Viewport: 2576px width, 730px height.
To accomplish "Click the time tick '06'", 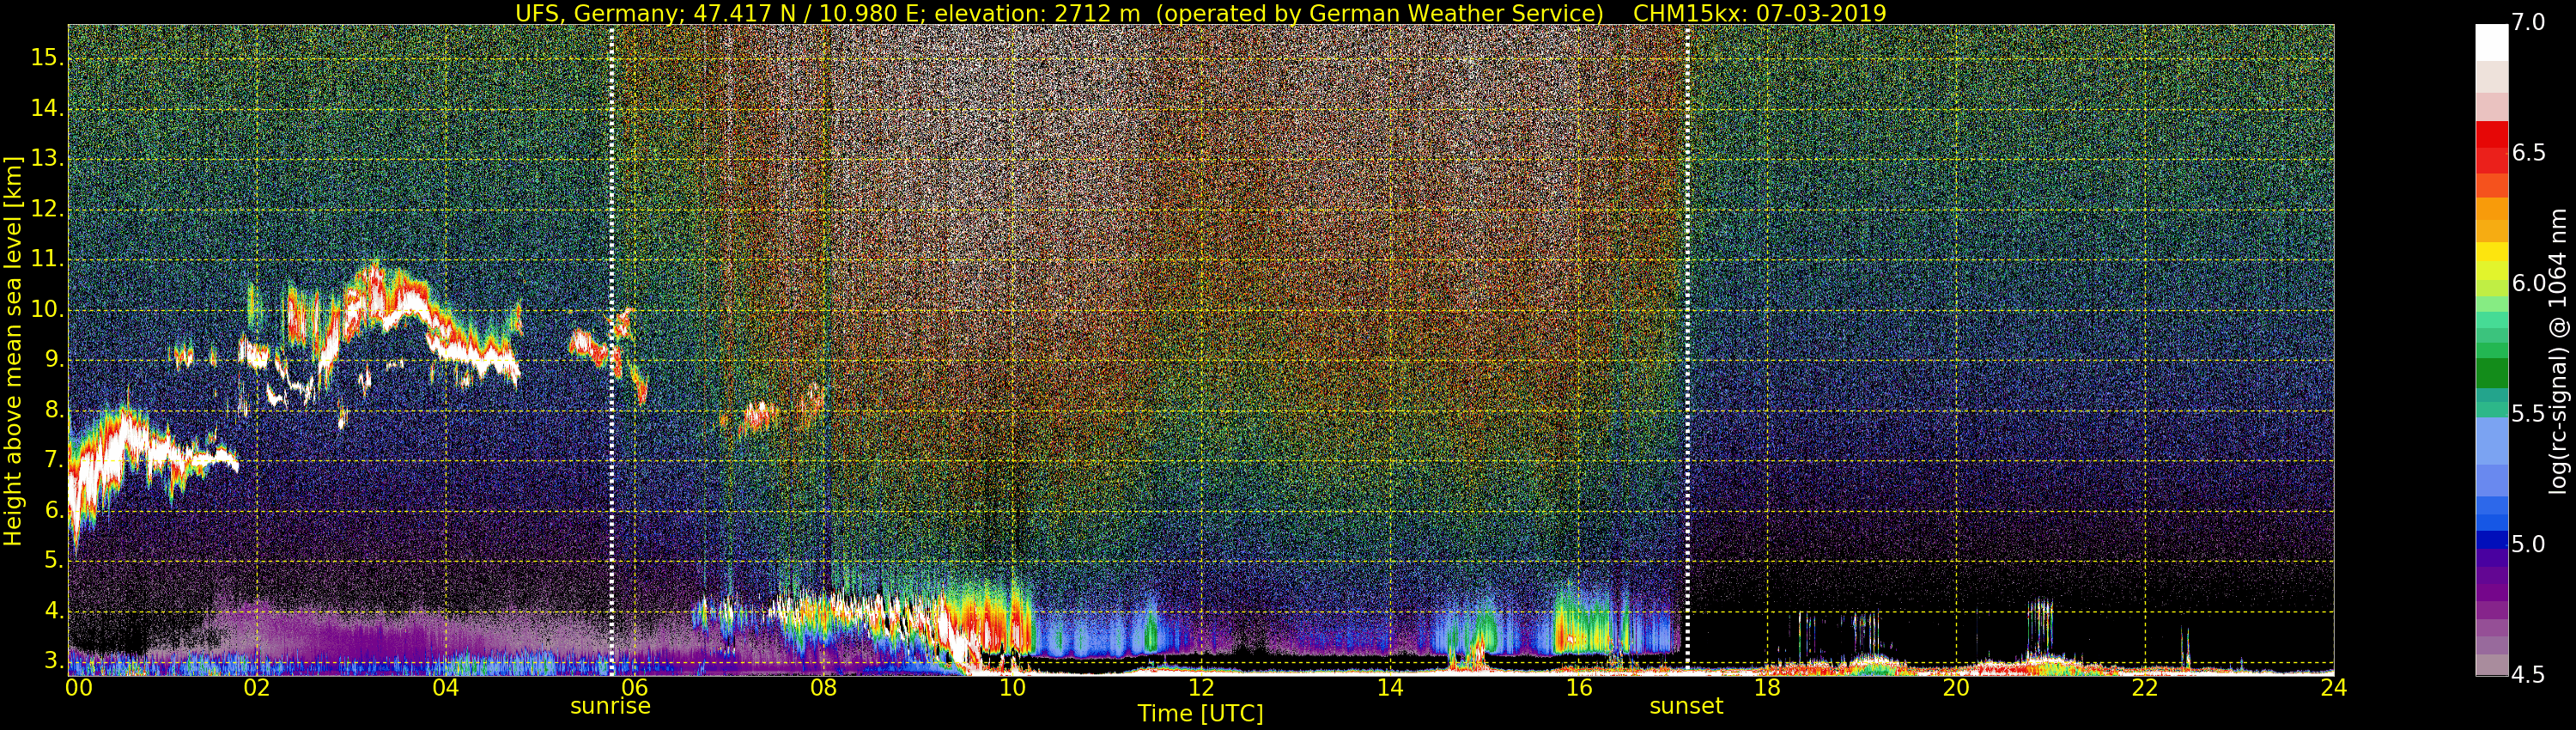I will (x=635, y=687).
